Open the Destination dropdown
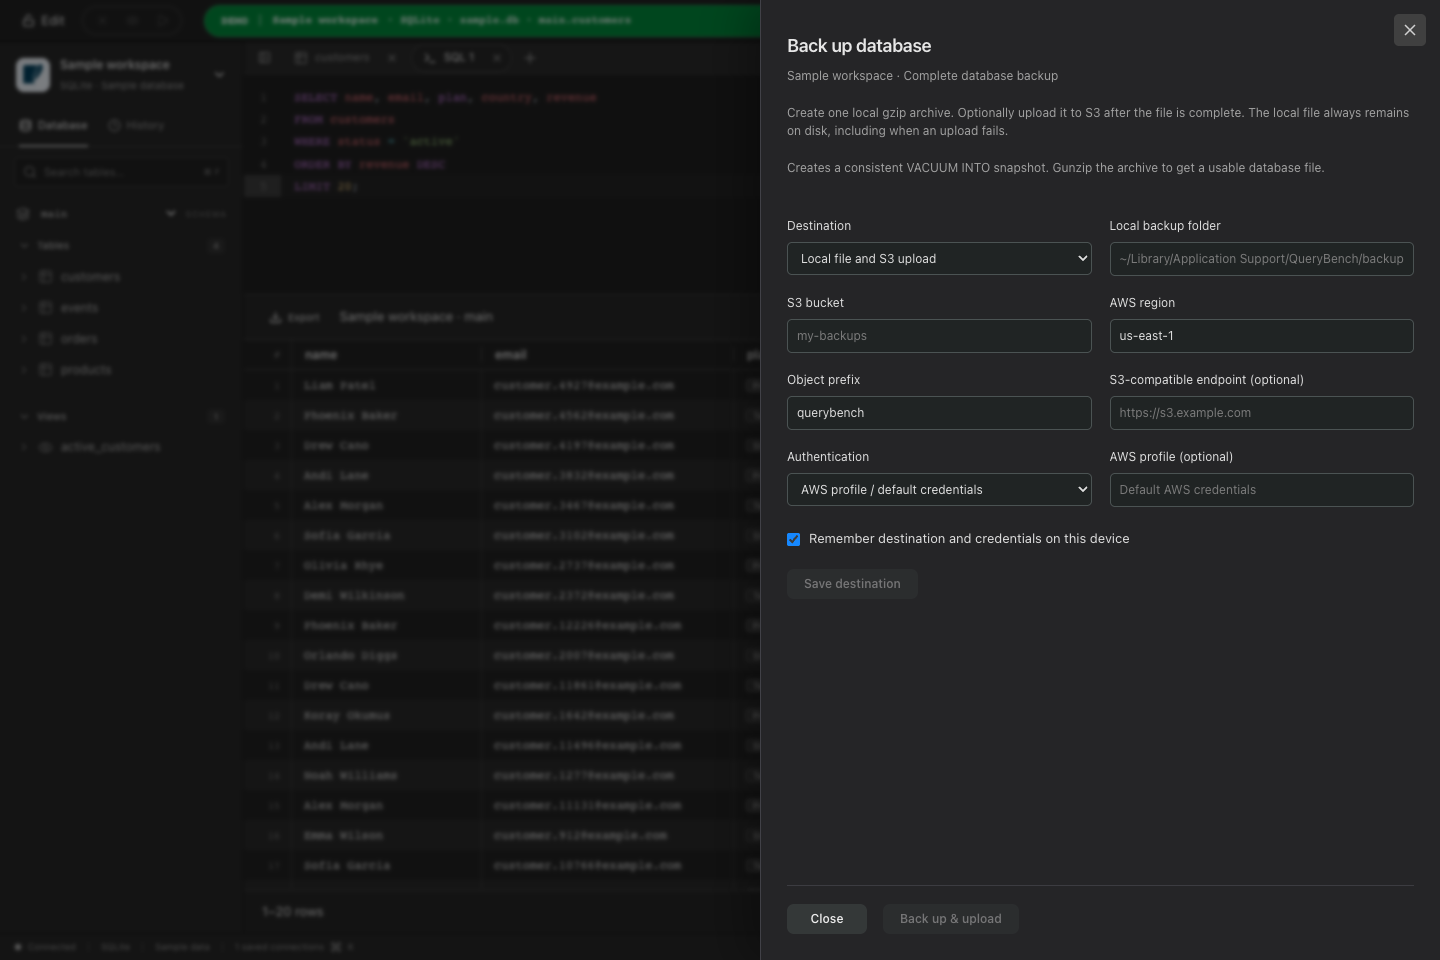 pyautogui.click(x=939, y=259)
